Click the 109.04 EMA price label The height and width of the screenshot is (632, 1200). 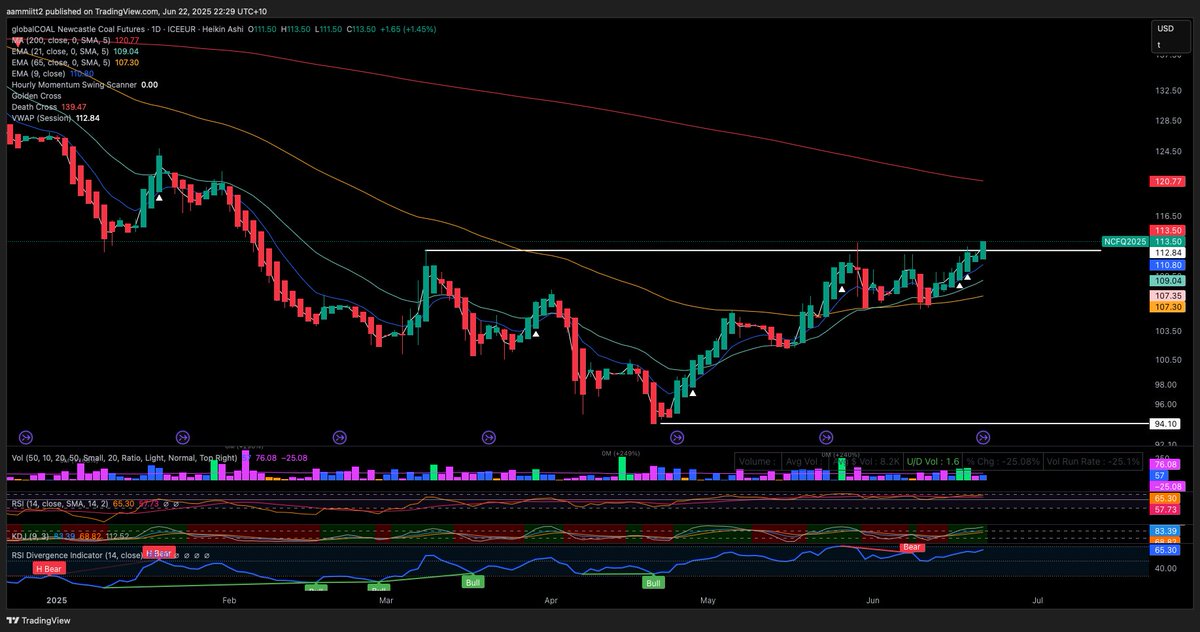click(x=1168, y=282)
